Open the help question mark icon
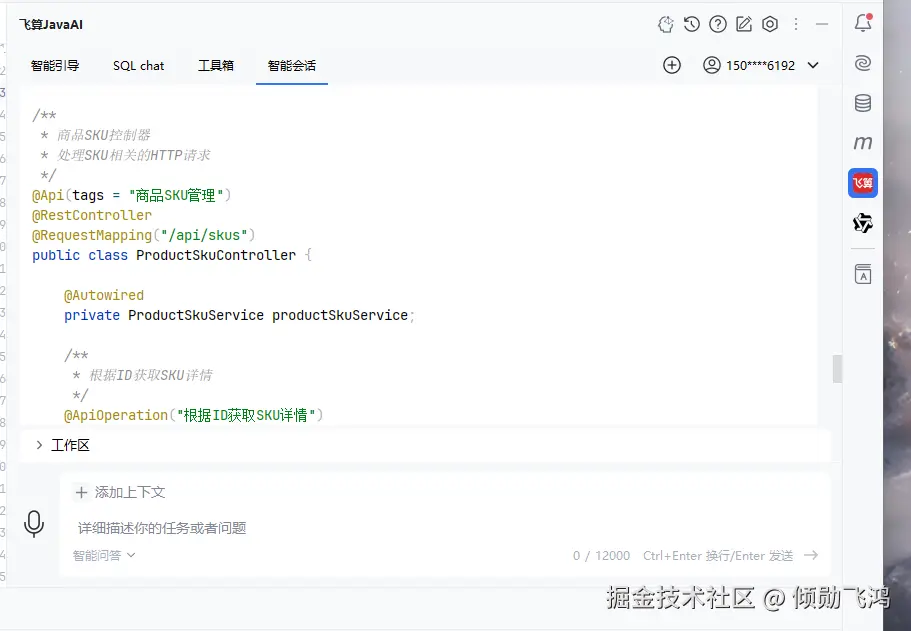 pos(718,24)
